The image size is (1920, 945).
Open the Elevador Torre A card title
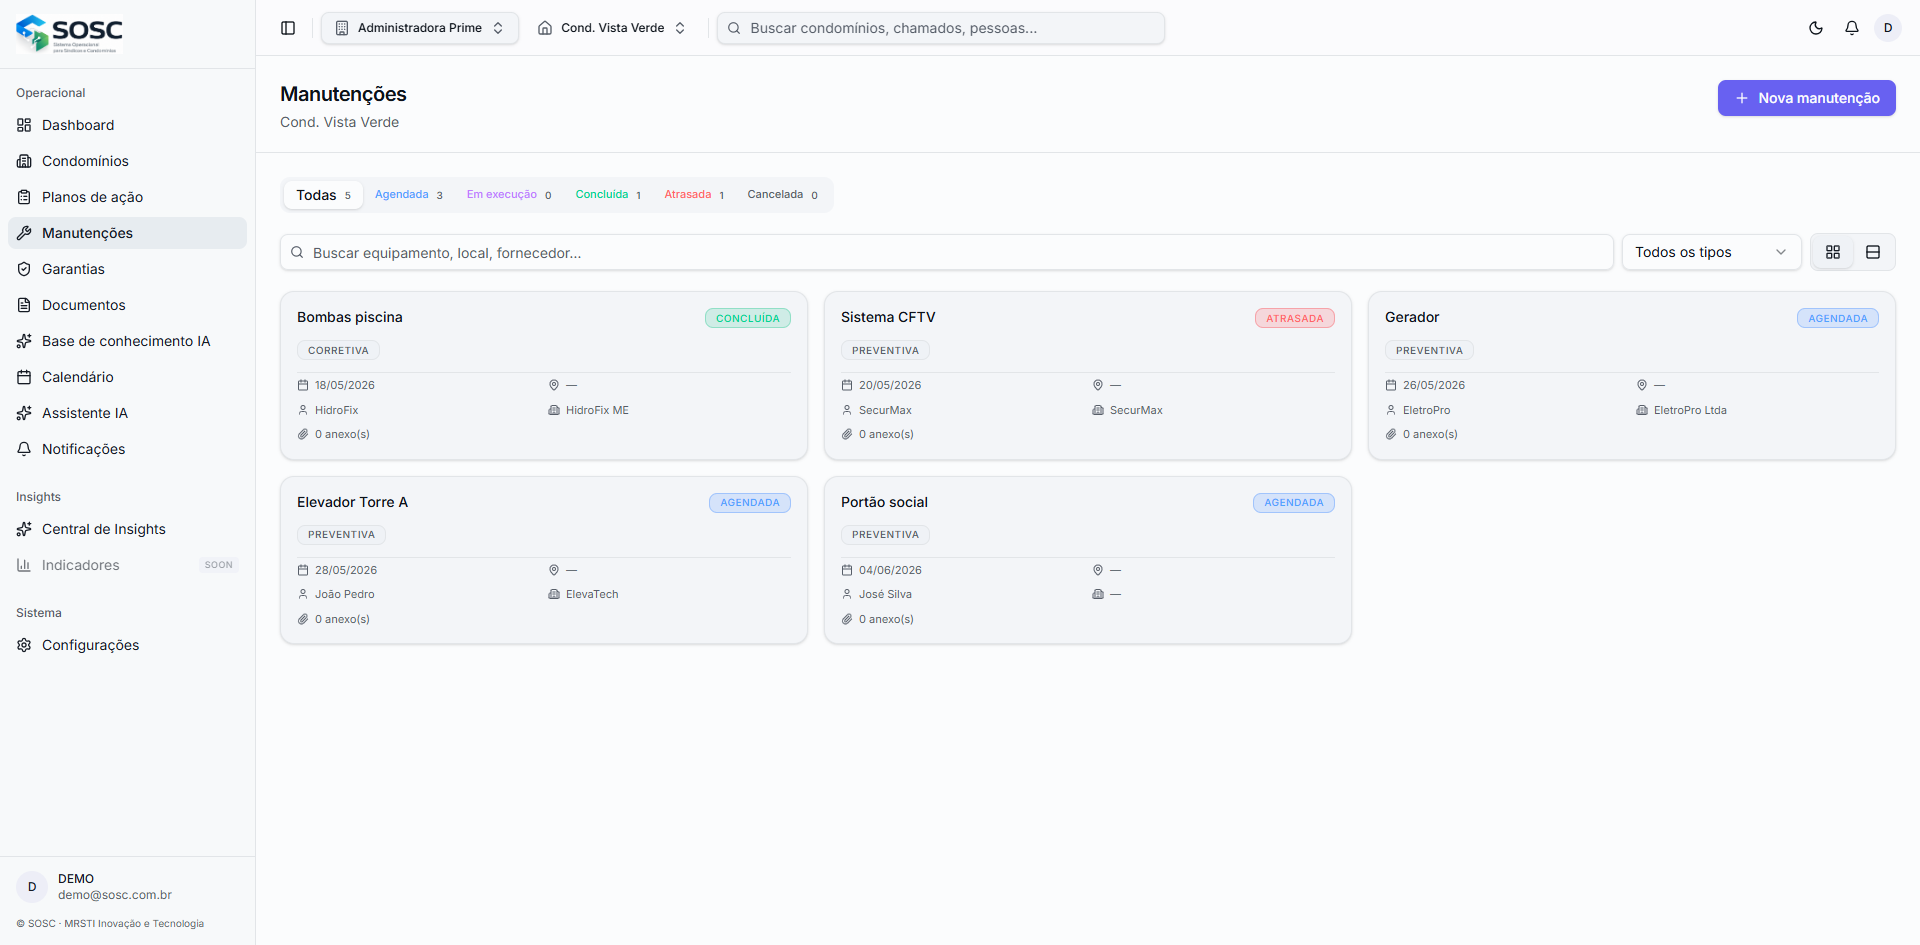click(352, 502)
